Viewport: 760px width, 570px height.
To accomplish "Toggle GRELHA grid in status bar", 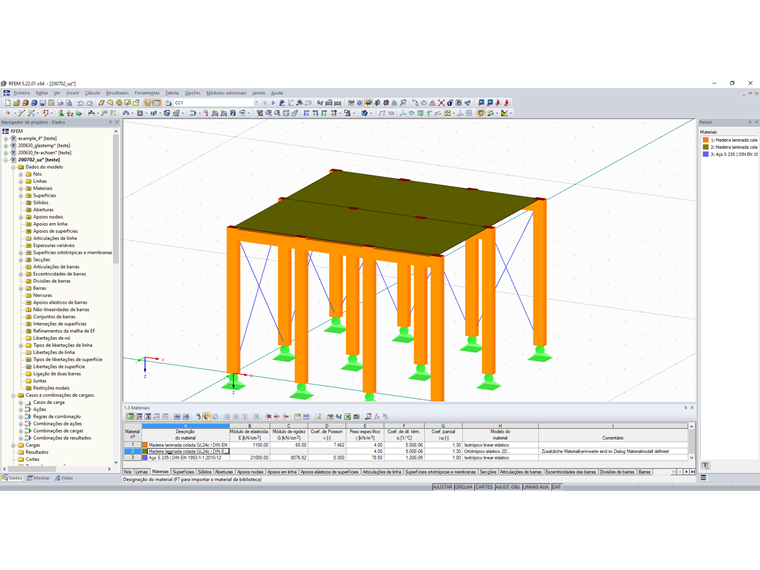I will (464, 487).
